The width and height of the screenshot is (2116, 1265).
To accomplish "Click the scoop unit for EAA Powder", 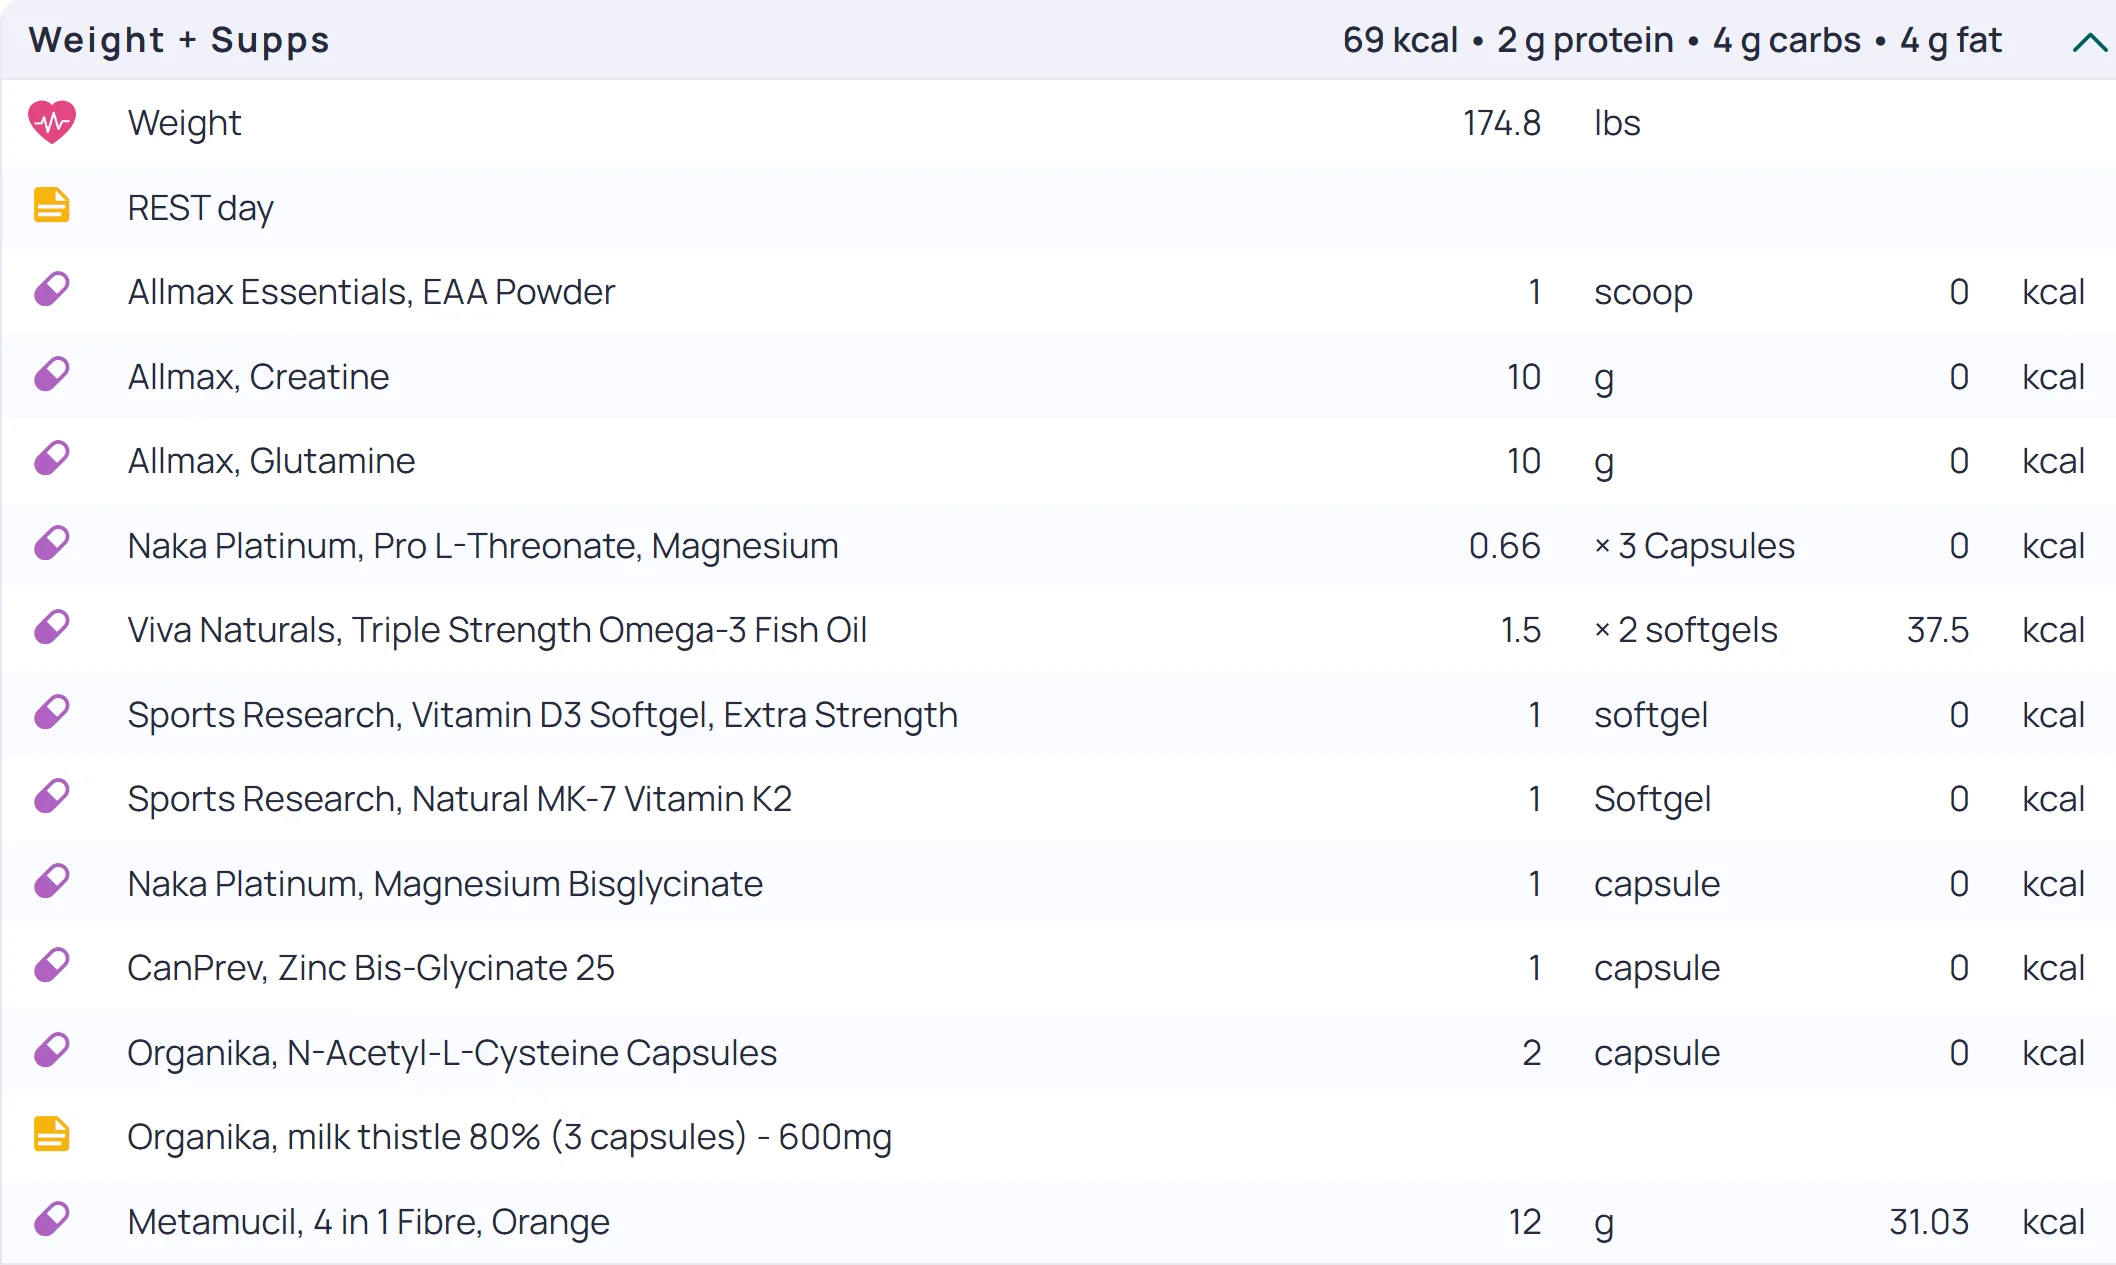I will pyautogui.click(x=1643, y=294).
